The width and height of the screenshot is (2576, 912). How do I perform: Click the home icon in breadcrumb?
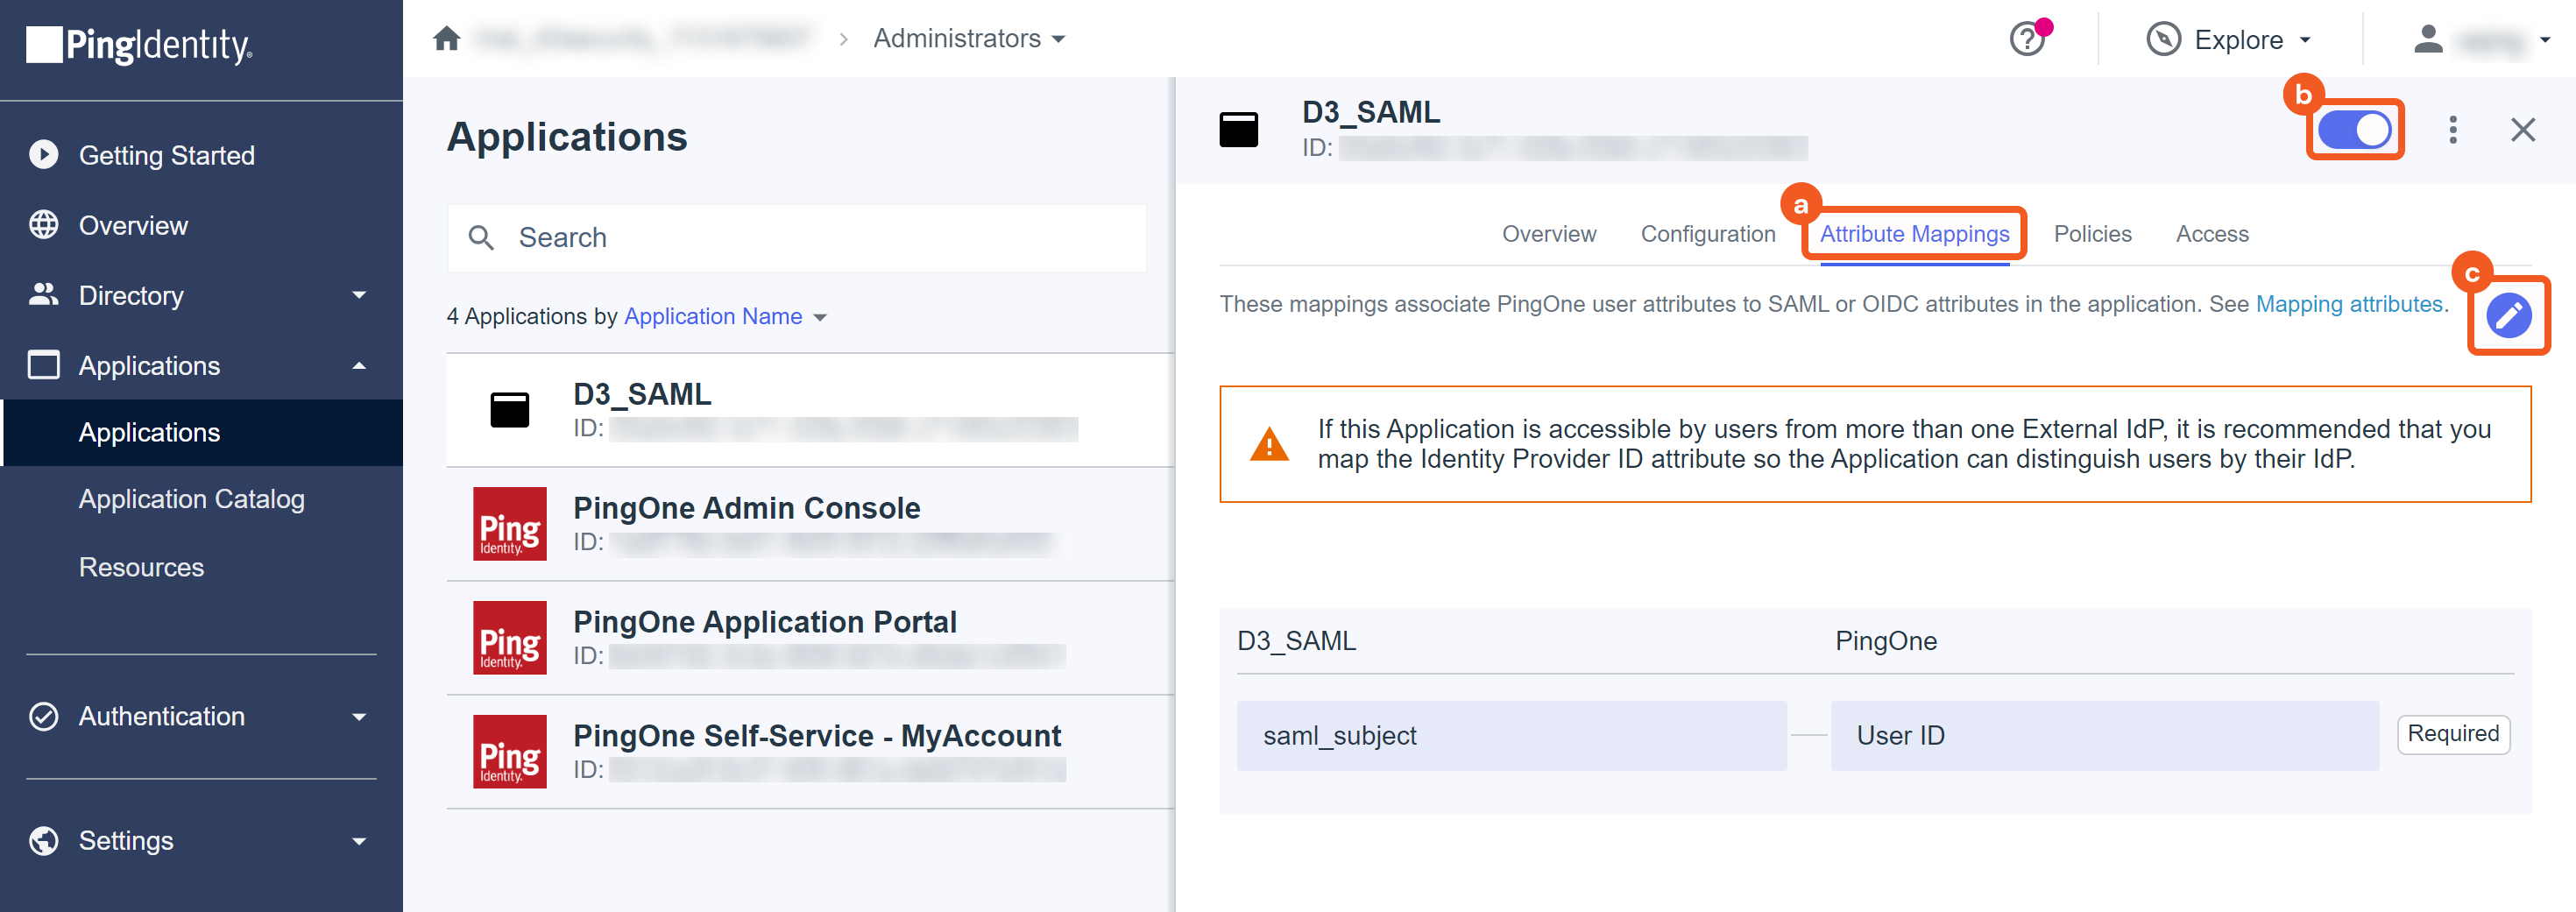tap(446, 39)
